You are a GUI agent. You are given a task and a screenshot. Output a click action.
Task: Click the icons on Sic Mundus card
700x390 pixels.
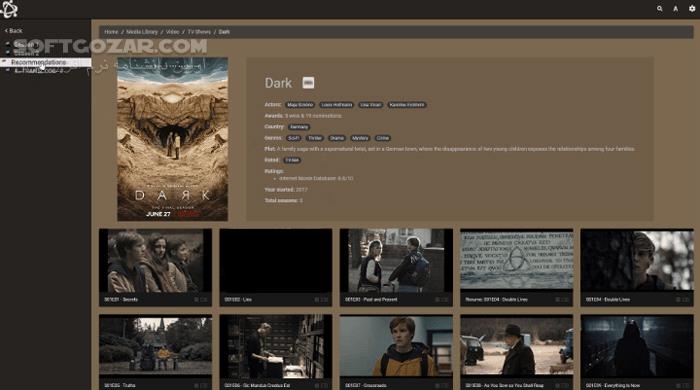pos(321,386)
